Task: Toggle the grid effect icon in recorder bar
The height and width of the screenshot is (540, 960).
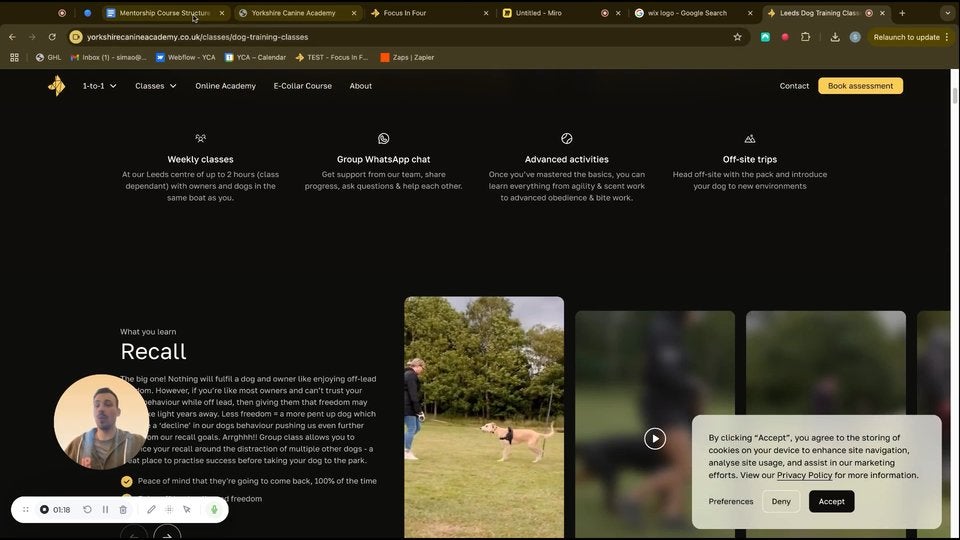Action: (169, 509)
